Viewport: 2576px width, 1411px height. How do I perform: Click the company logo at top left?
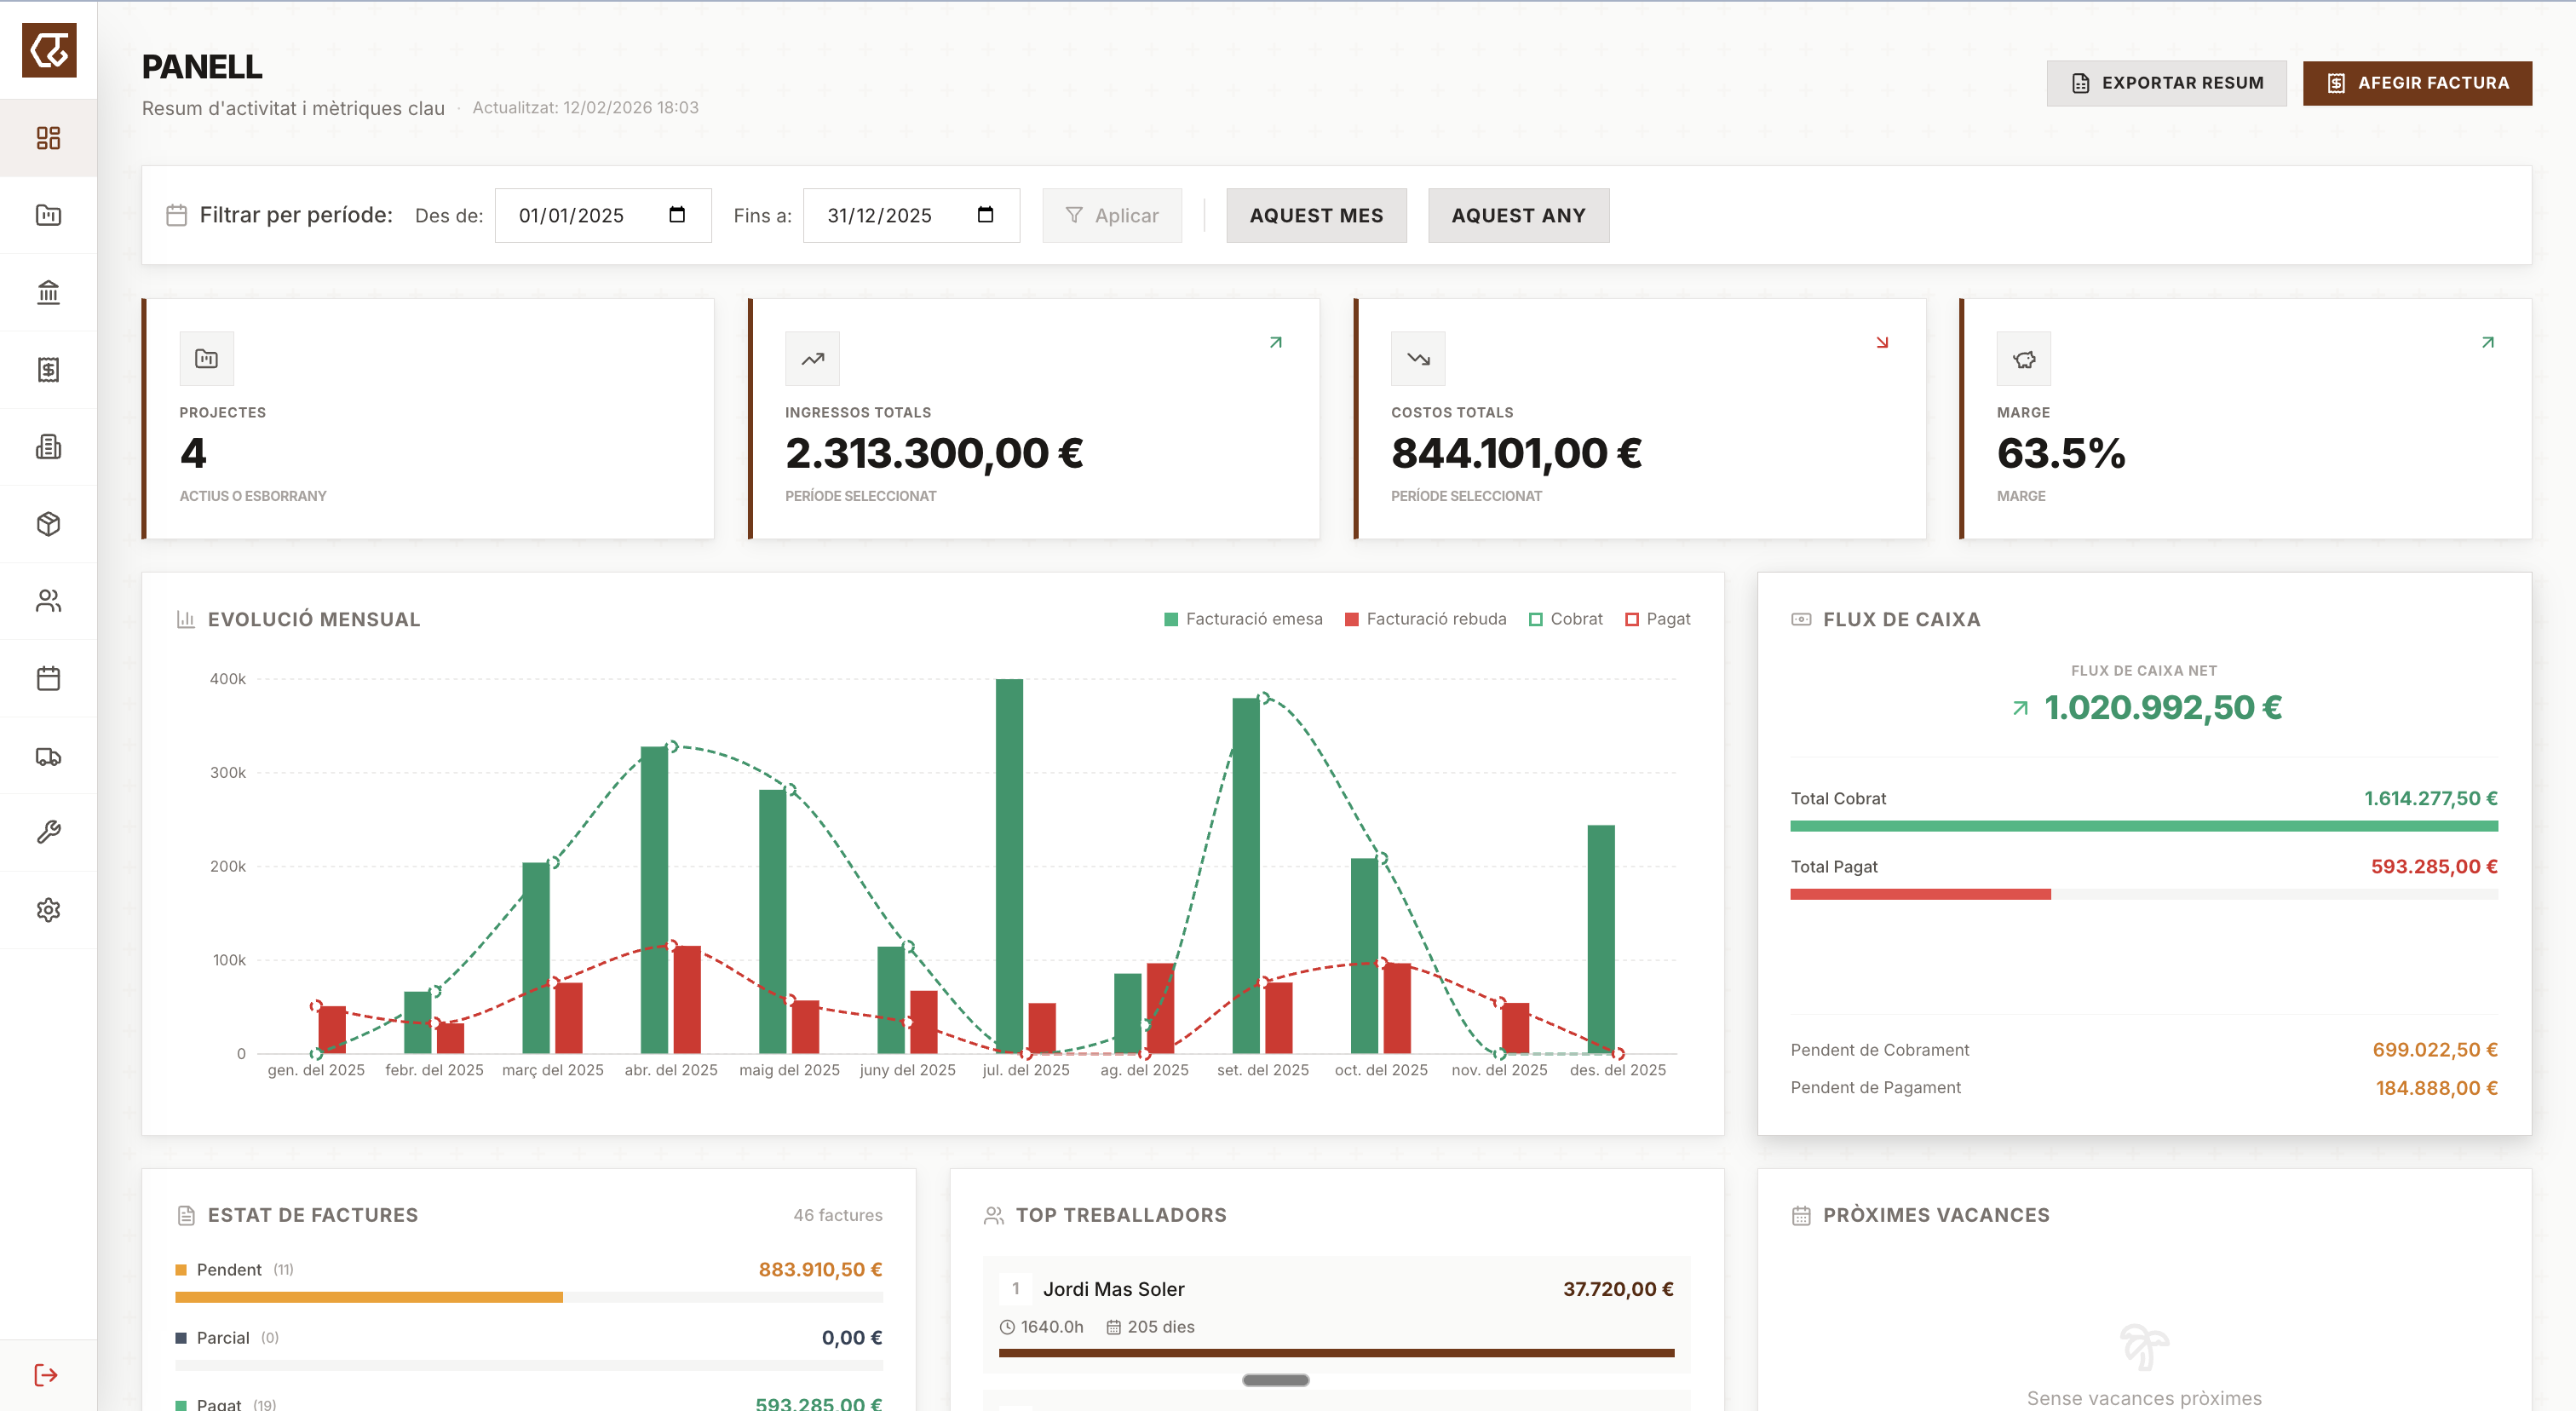[x=49, y=50]
